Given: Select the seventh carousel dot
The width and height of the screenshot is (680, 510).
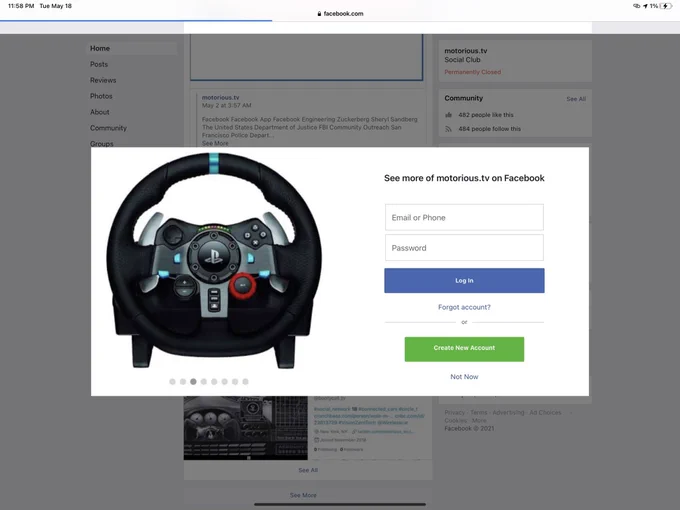Looking at the screenshot, I should point(235,382).
